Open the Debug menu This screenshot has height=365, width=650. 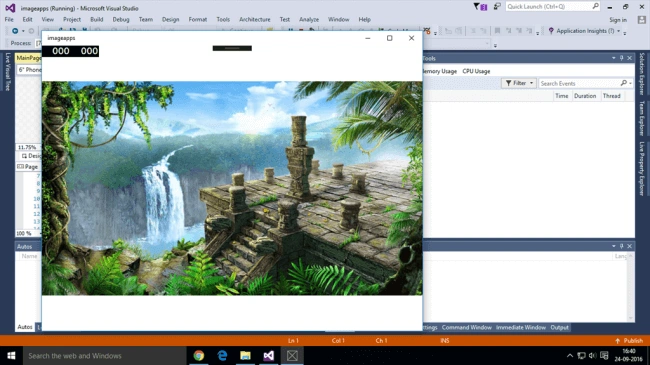121,19
